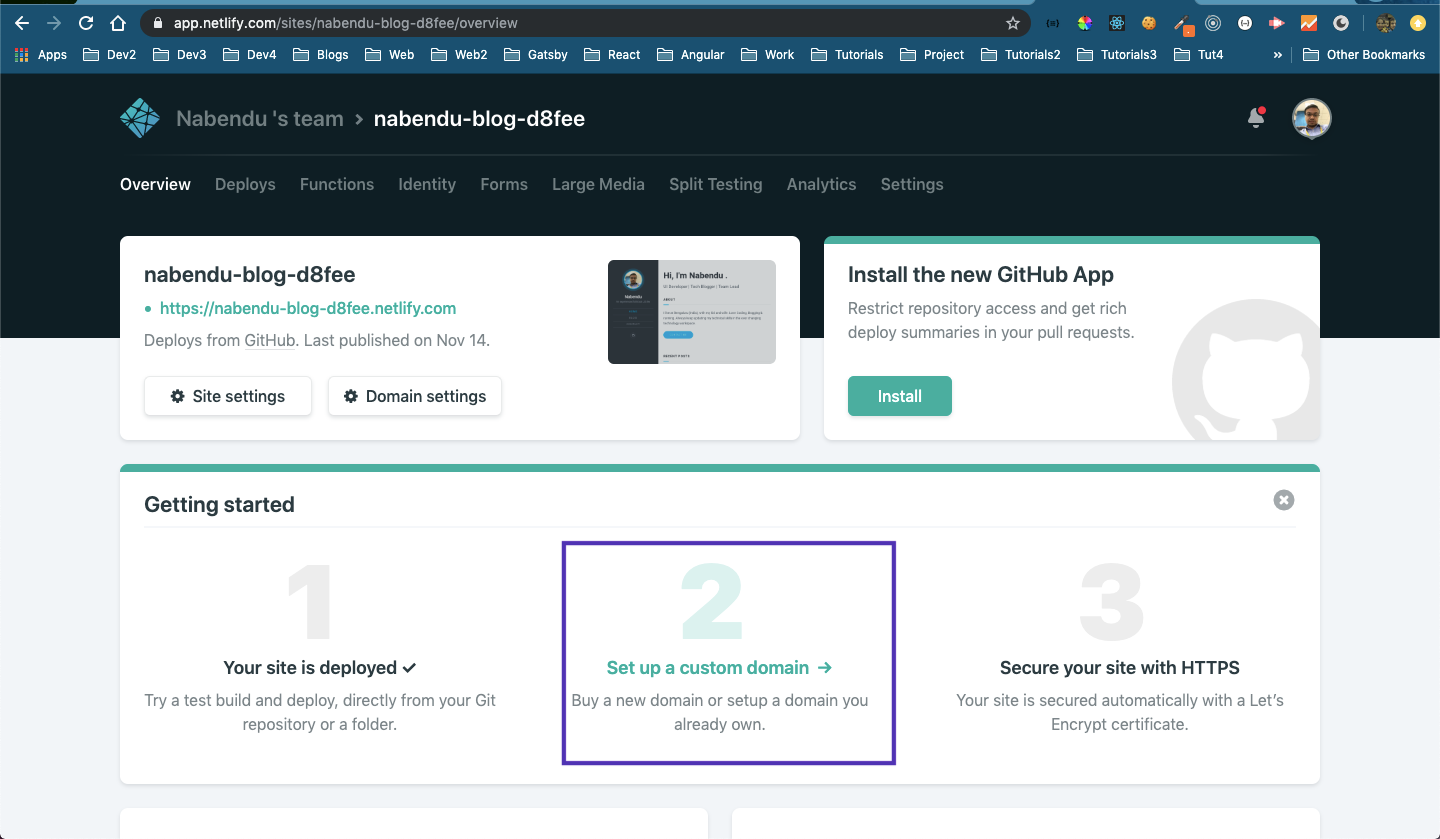Open the Identity tab

pyautogui.click(x=427, y=184)
